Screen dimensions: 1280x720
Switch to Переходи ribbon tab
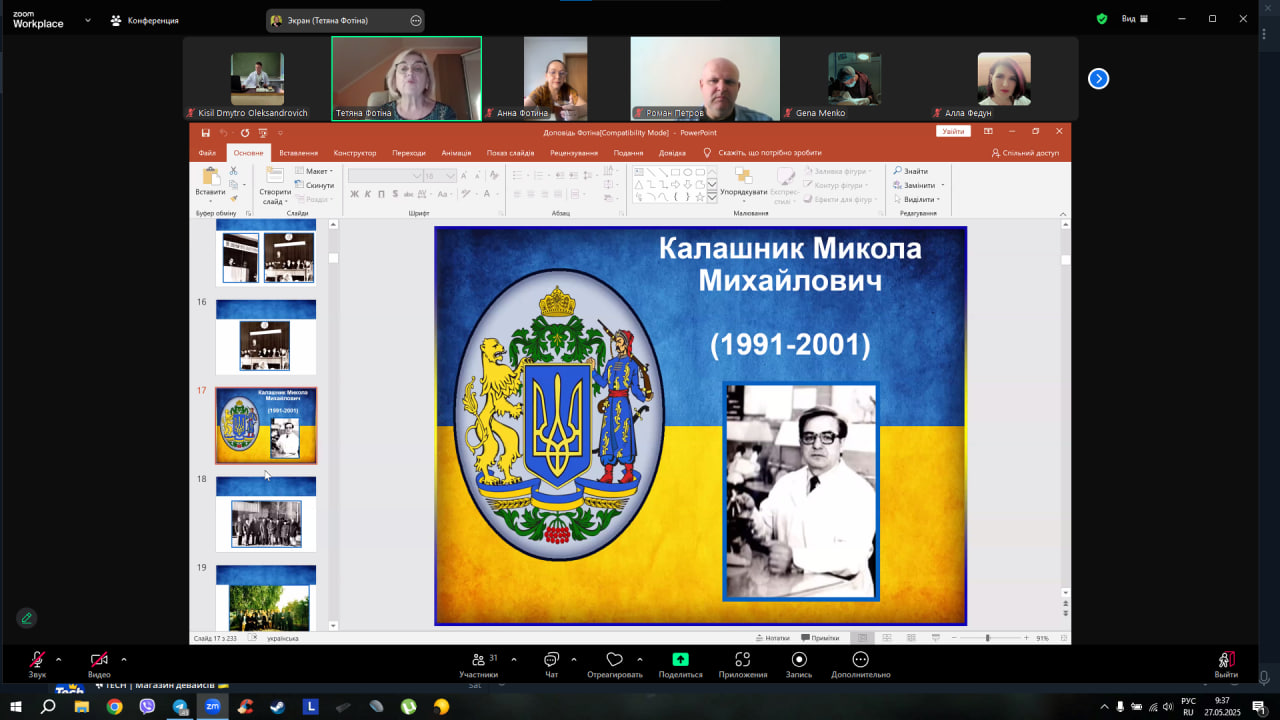[x=409, y=153]
